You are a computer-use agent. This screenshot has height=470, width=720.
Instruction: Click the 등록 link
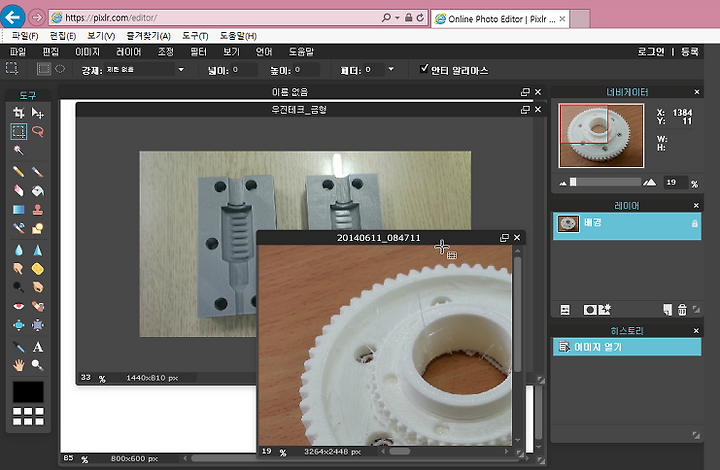point(690,52)
